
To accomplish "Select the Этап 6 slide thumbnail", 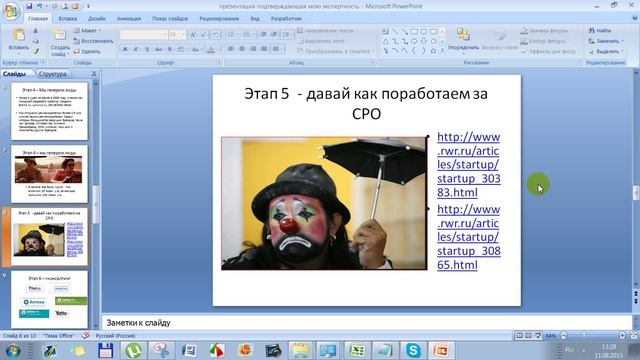I will point(49,299).
